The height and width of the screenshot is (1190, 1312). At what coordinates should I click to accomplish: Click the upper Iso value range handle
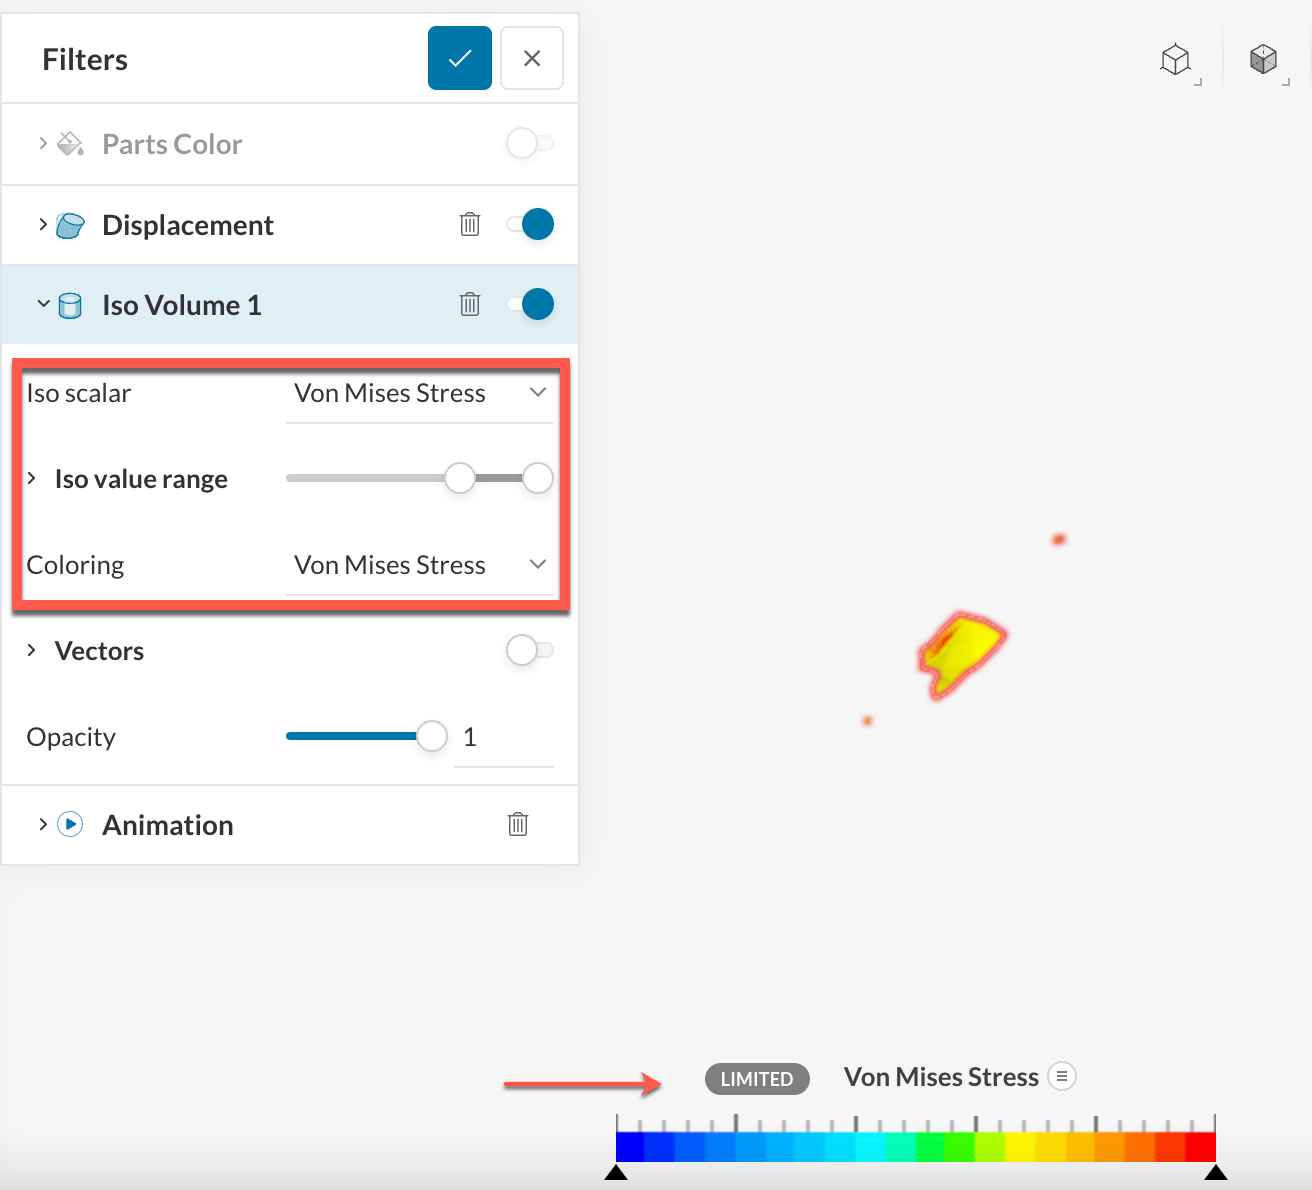538,478
